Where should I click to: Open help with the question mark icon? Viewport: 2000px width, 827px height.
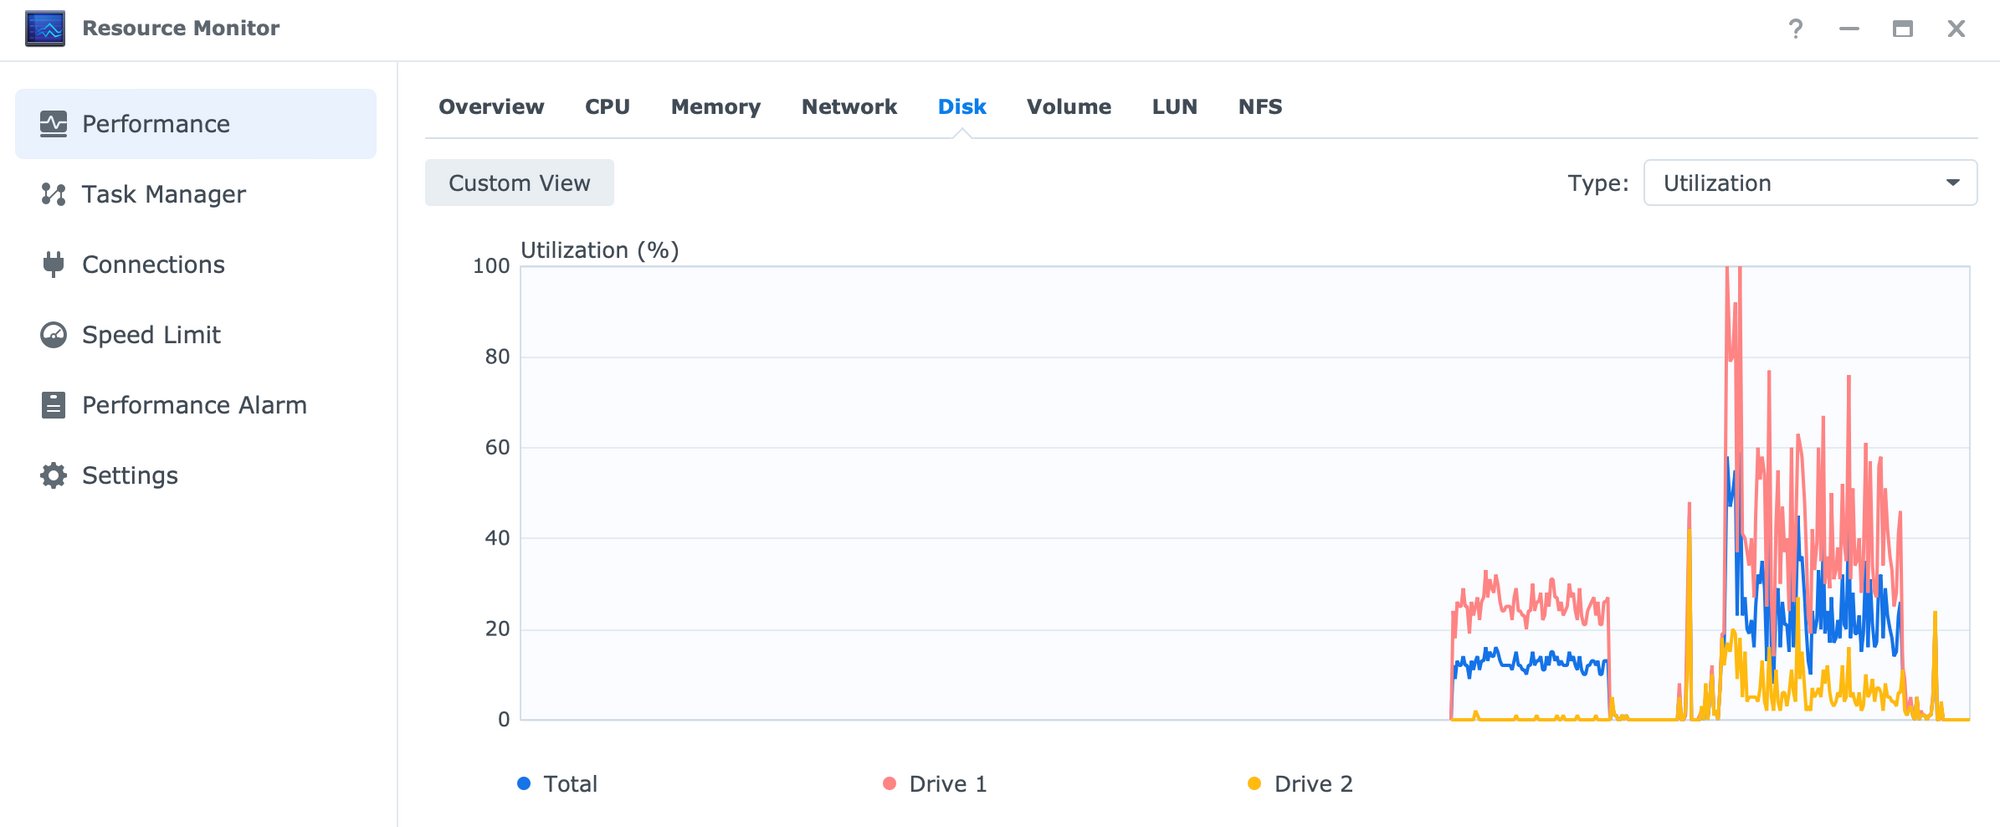(x=1796, y=29)
